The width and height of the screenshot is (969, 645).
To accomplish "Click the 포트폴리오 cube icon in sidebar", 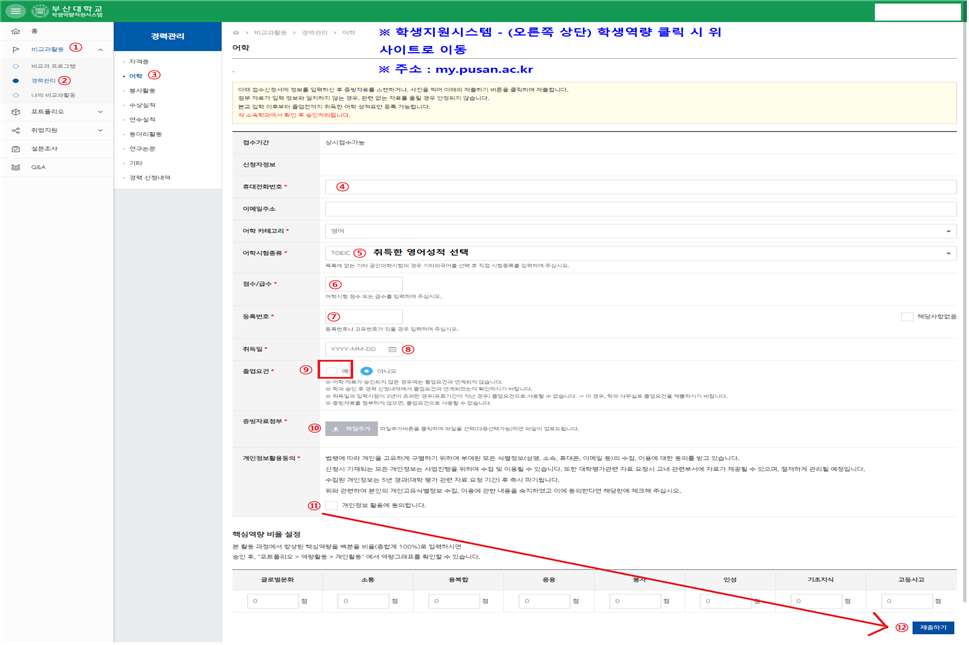I will [x=15, y=112].
